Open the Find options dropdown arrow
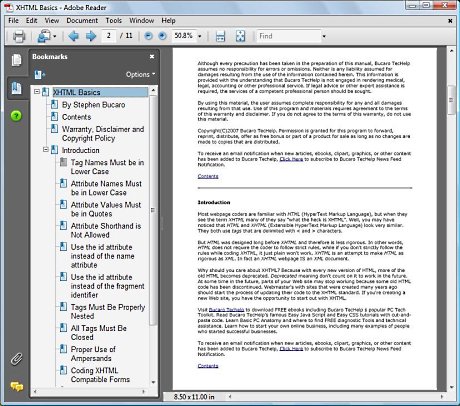460x406 pixels. 324,36
